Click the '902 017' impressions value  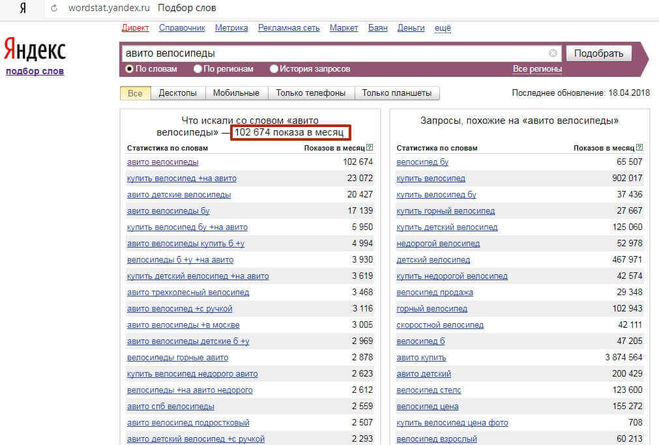(x=627, y=179)
